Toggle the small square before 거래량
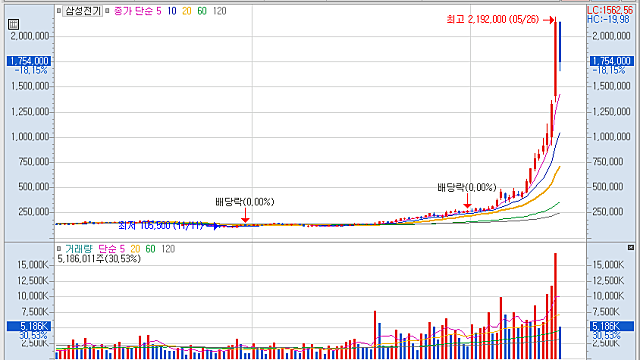This screenshot has height=360, width=640. (59, 249)
